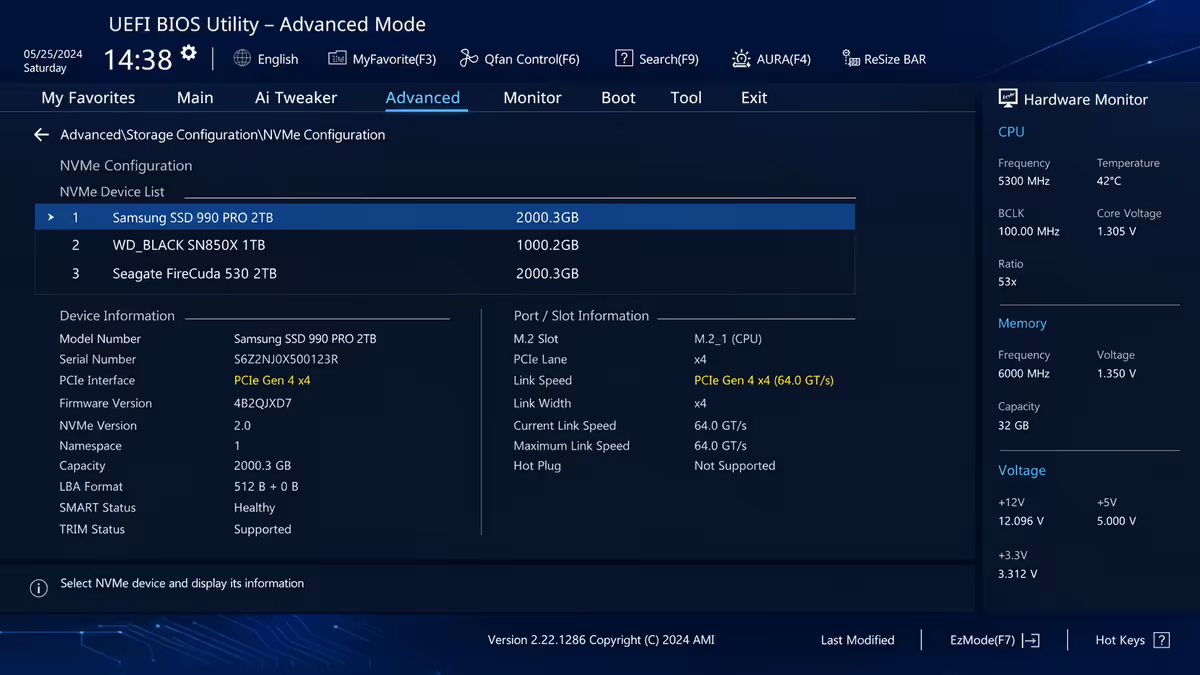Click SMART Status value Healthy

(x=254, y=507)
